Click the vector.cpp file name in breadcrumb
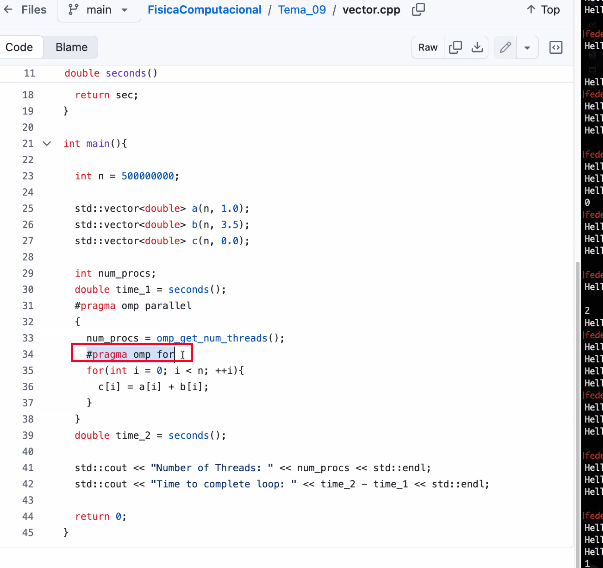603x568 pixels. pos(371,10)
